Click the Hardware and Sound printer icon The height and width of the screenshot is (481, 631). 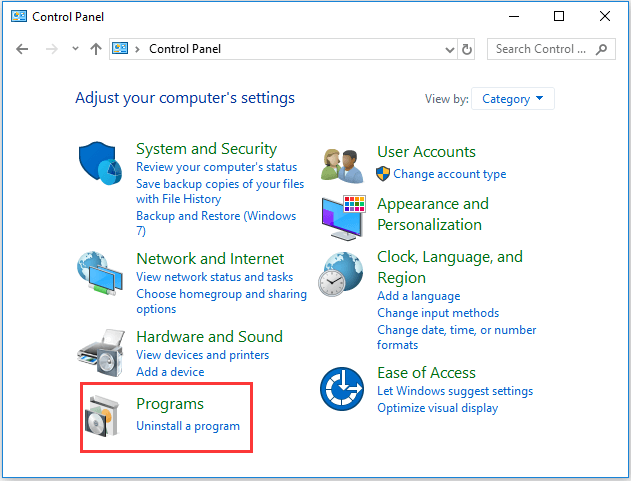tap(102, 350)
